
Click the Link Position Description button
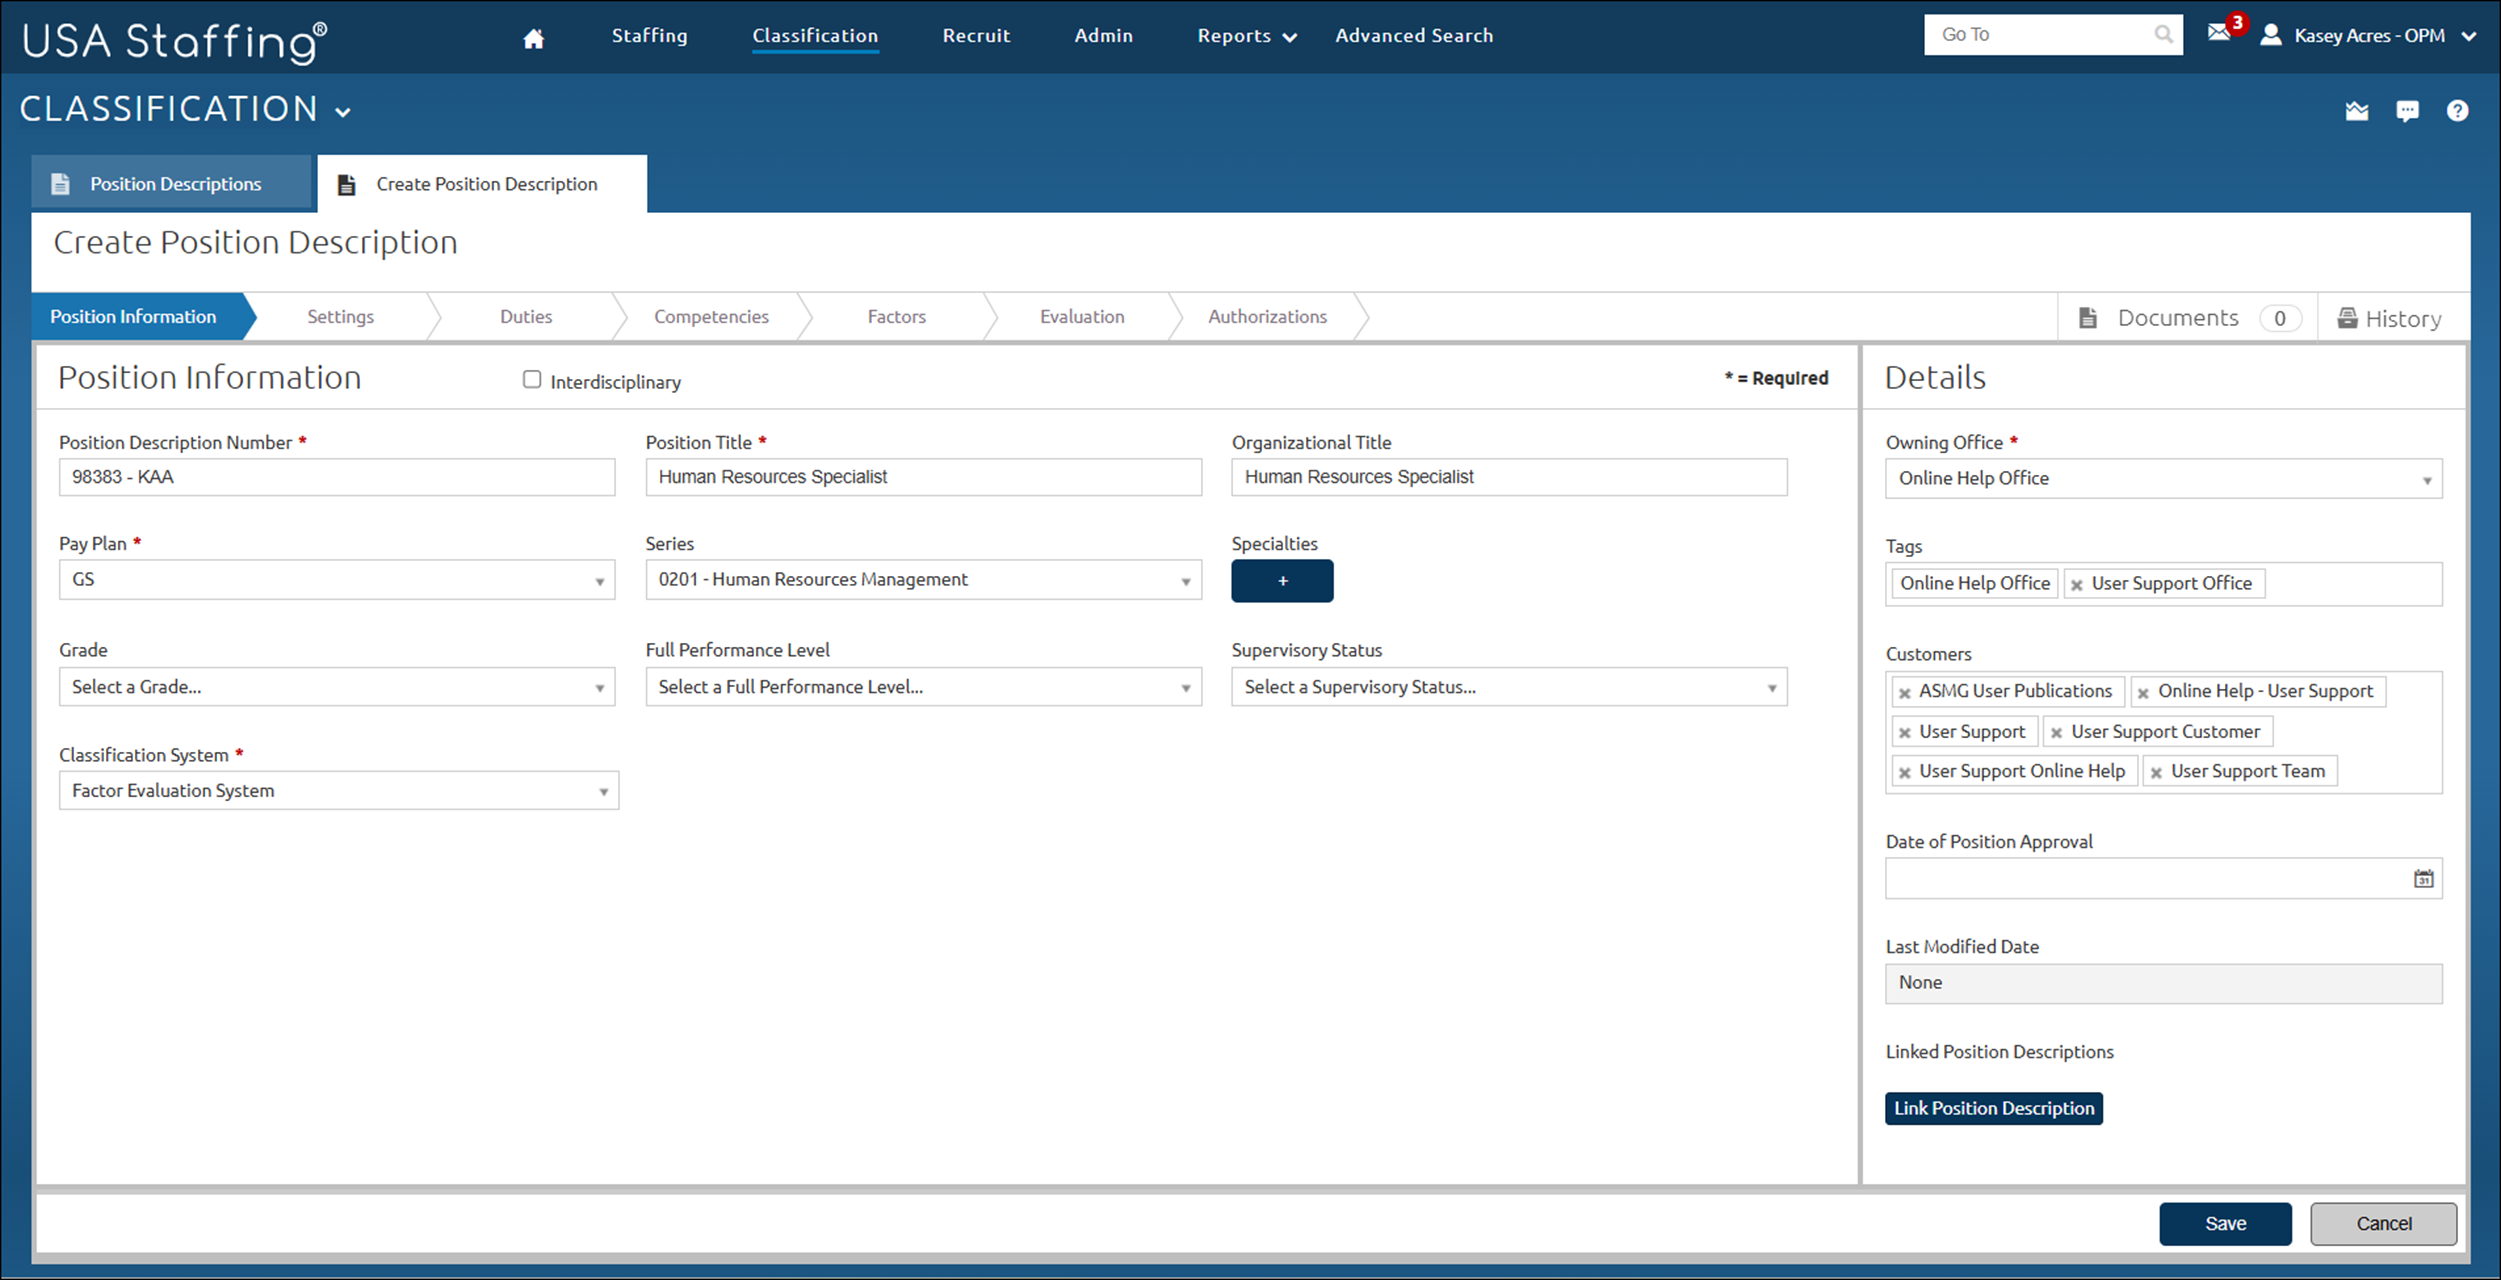click(x=1993, y=1108)
